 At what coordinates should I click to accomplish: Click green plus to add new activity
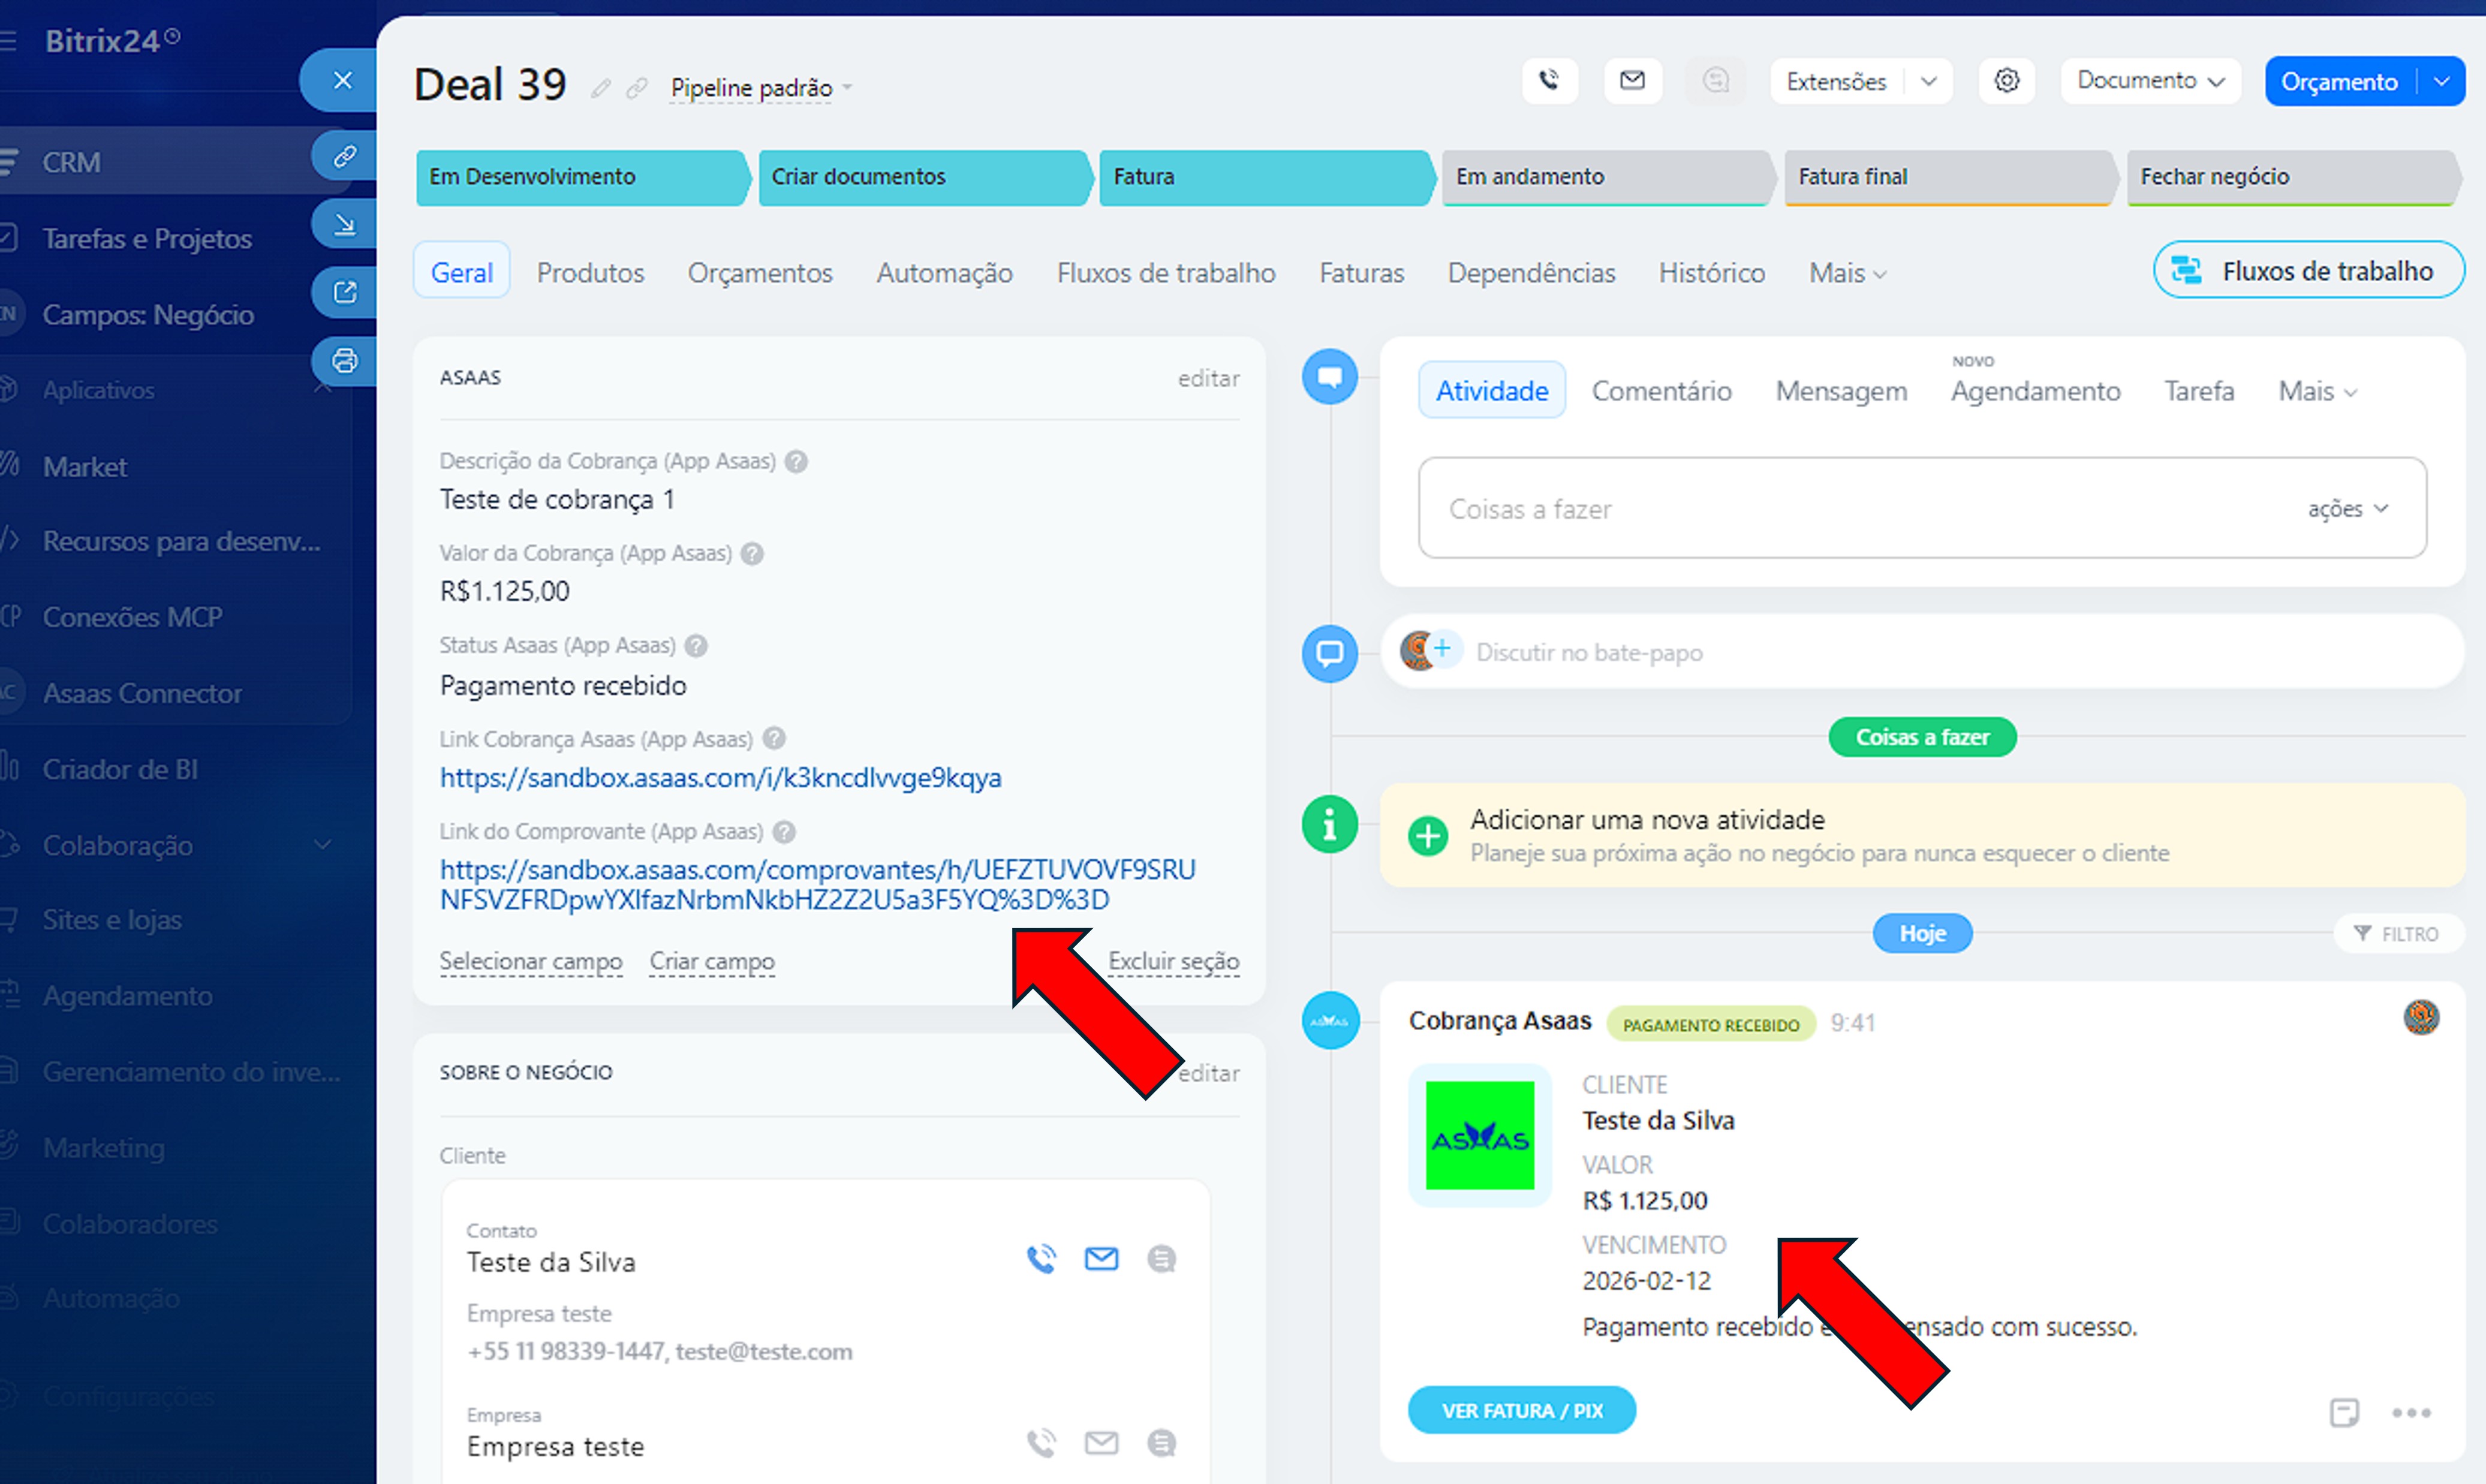coord(1427,835)
